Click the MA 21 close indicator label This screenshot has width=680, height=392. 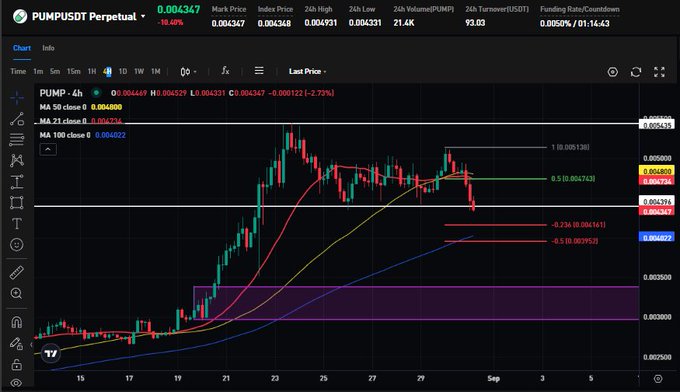pos(63,121)
